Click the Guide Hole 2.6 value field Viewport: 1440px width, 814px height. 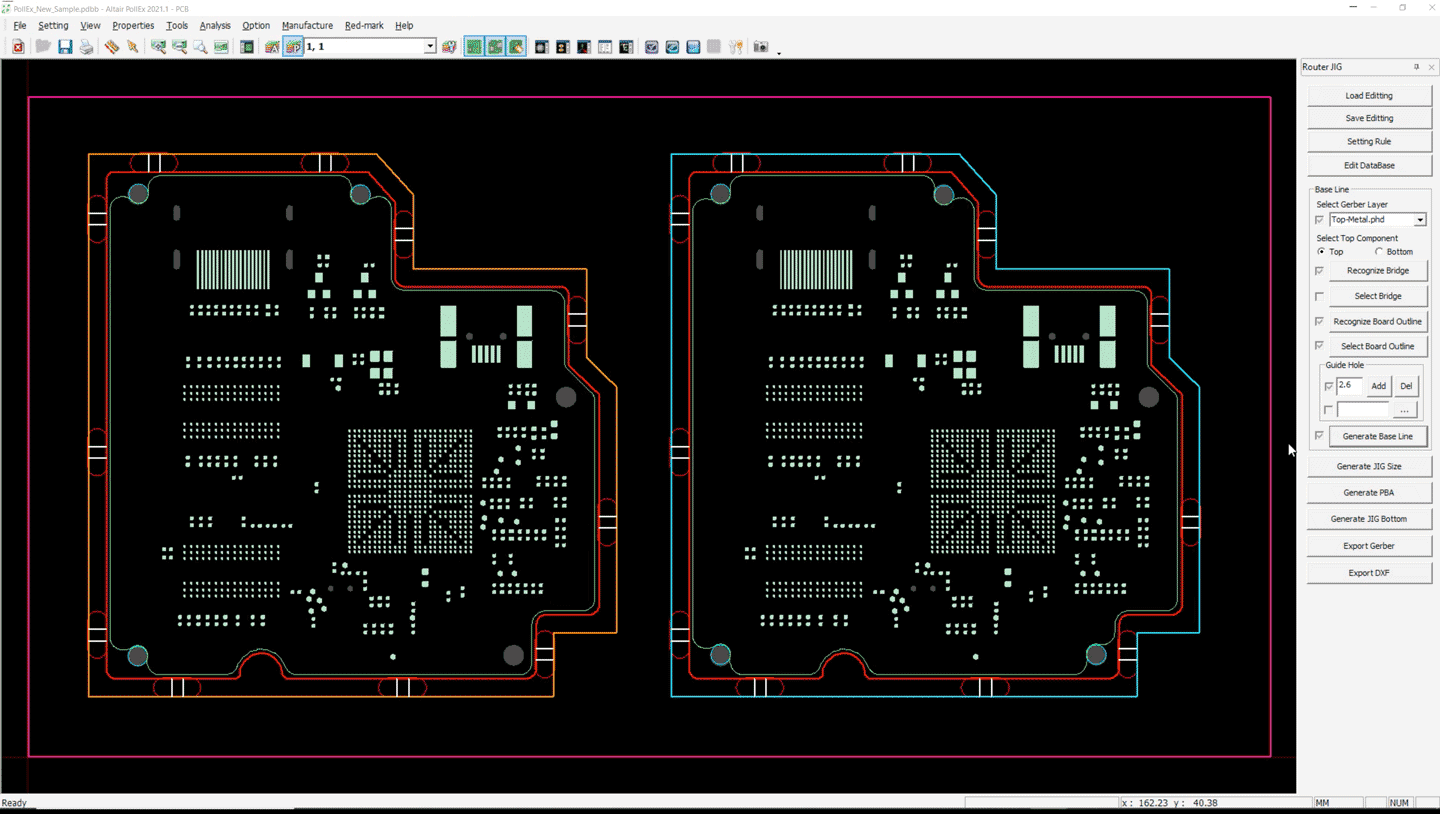1350,386
